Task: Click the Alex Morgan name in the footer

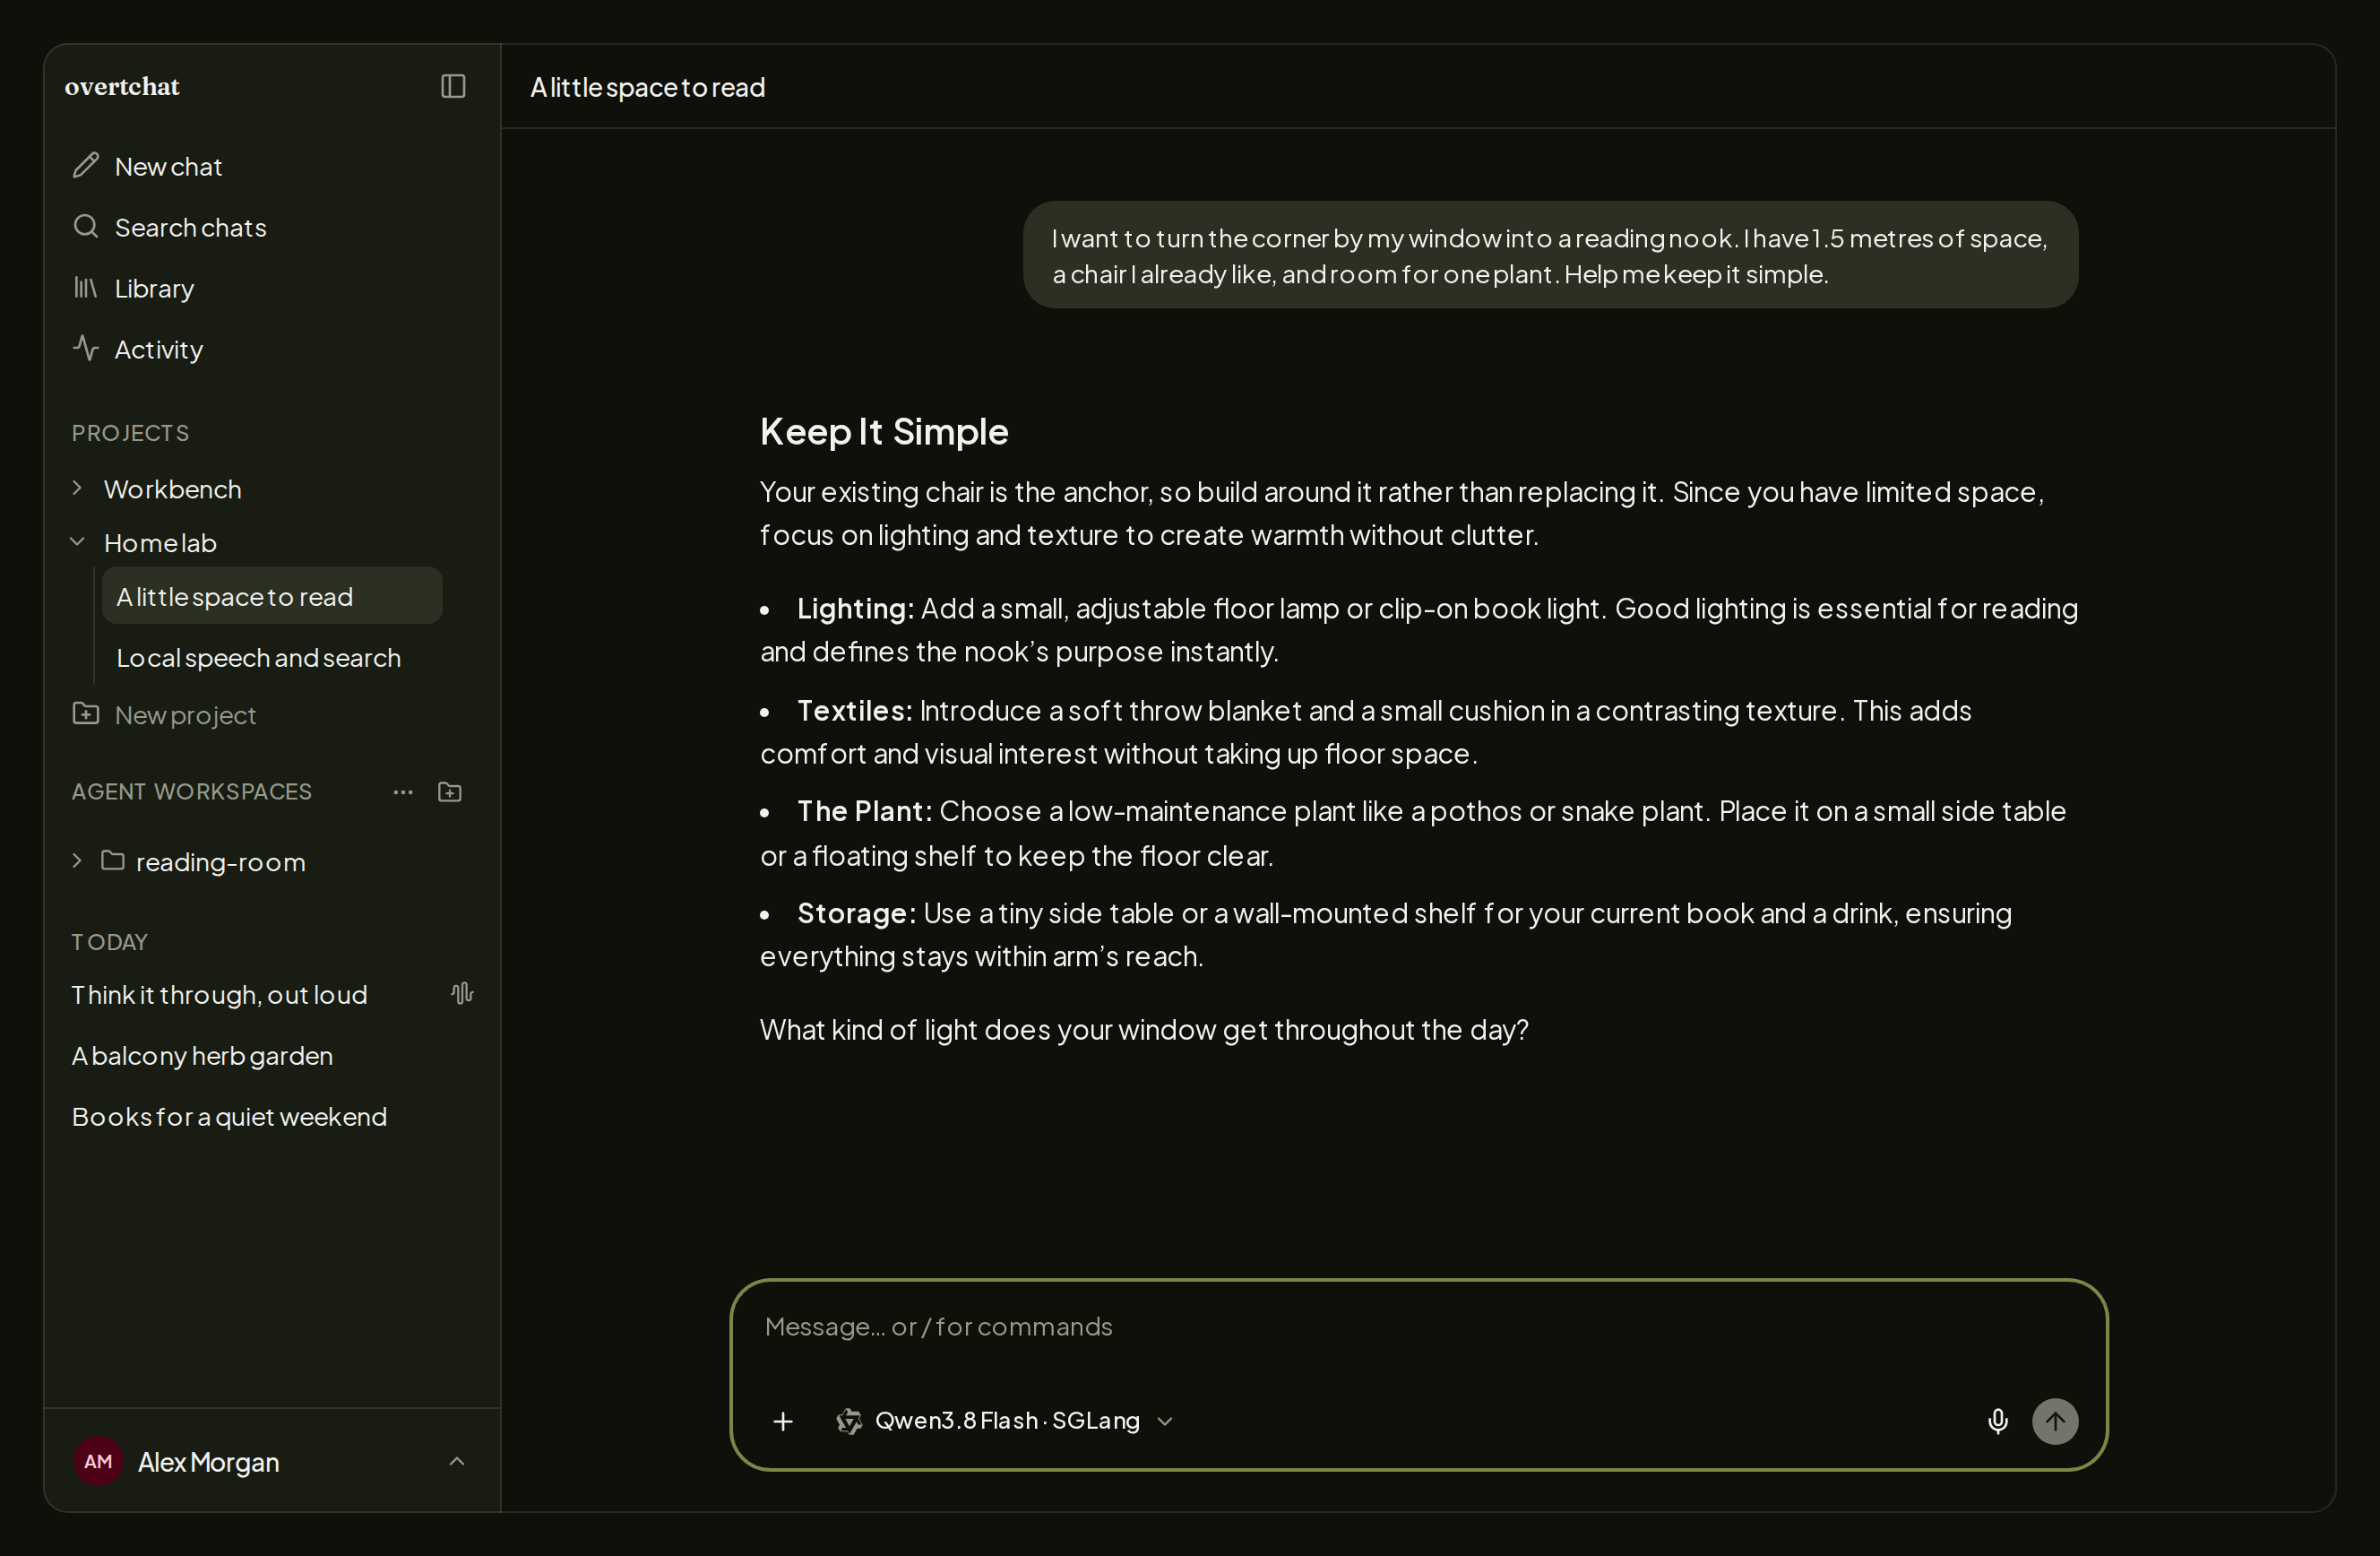Action: point(208,1462)
